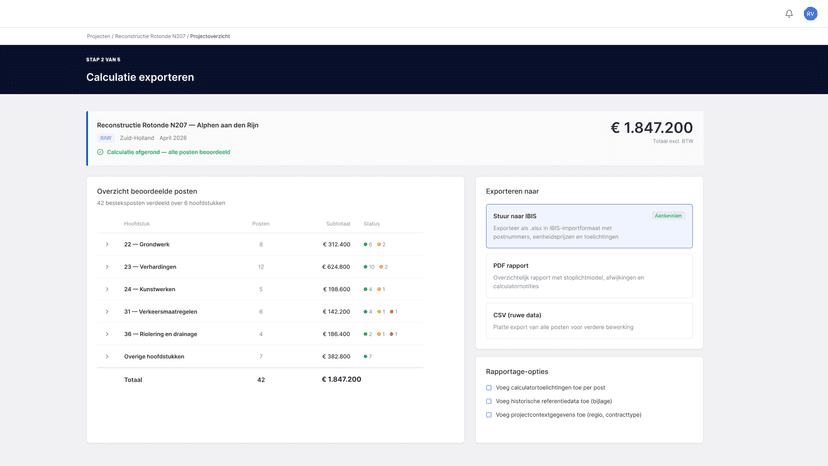Click the orange status dot for Kunstwerken
The width and height of the screenshot is (828, 466).
coord(379,290)
